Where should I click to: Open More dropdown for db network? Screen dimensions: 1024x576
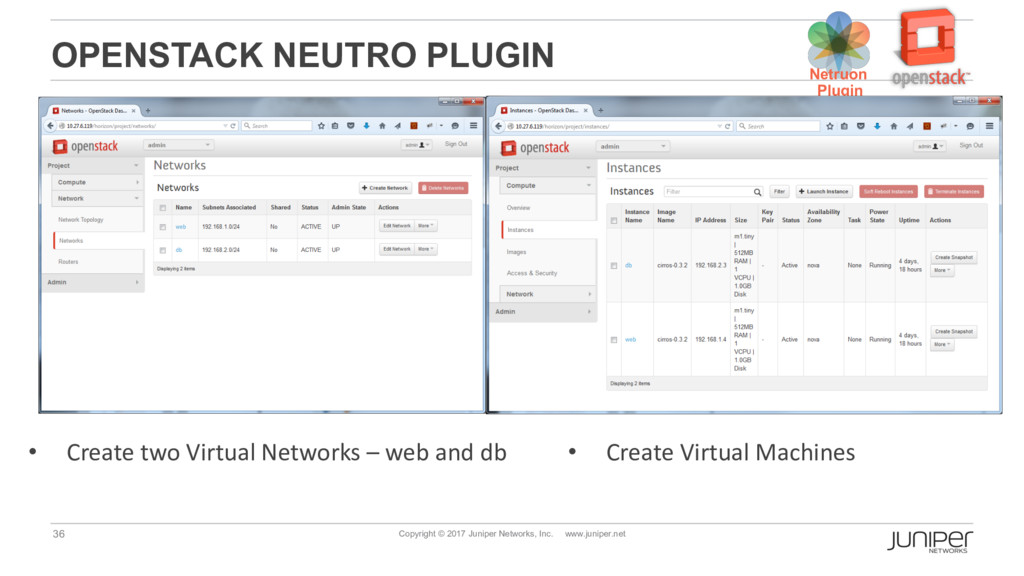pyautogui.click(x=426, y=249)
